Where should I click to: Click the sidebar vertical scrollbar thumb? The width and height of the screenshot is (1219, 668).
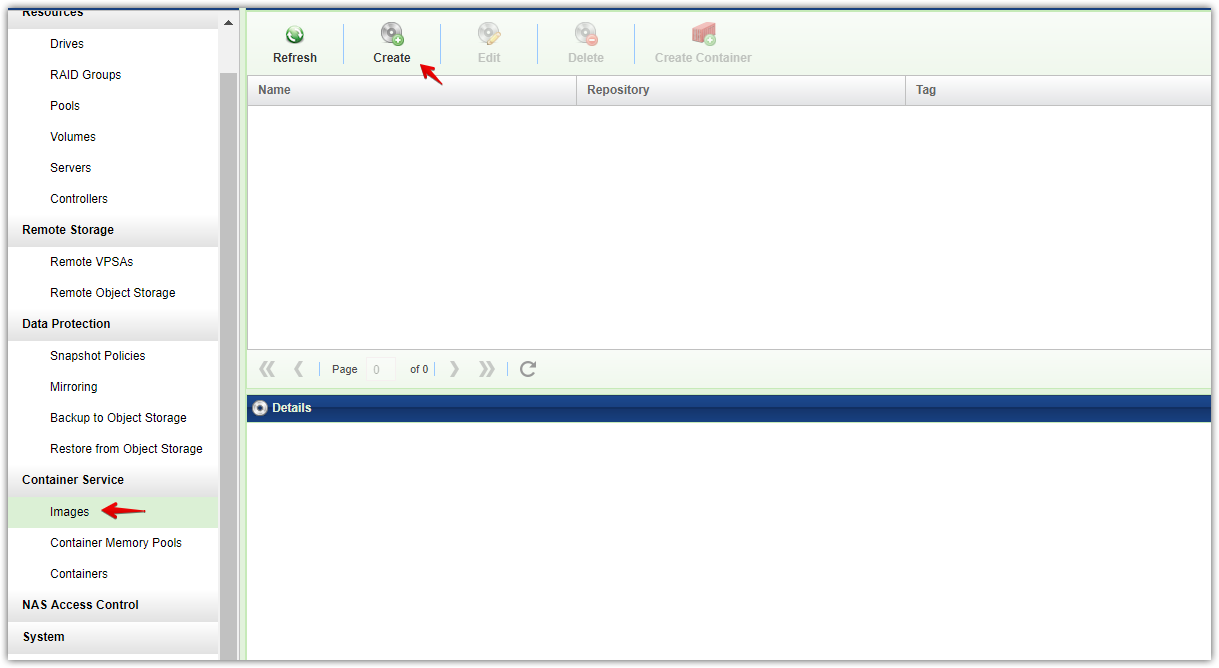pyautogui.click(x=228, y=366)
